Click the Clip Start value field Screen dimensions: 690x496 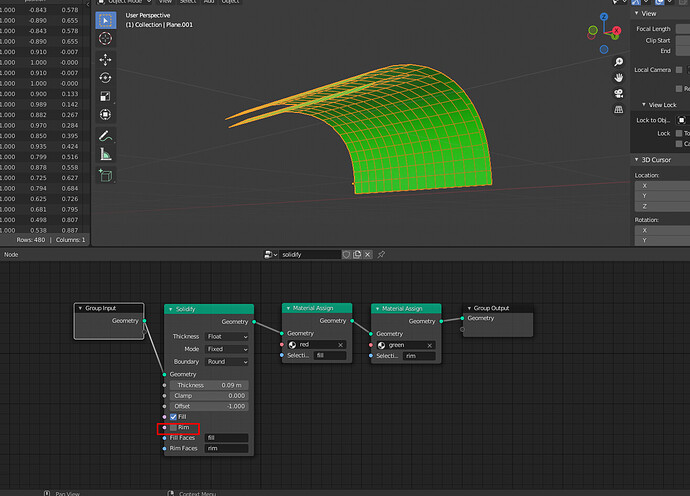point(683,40)
